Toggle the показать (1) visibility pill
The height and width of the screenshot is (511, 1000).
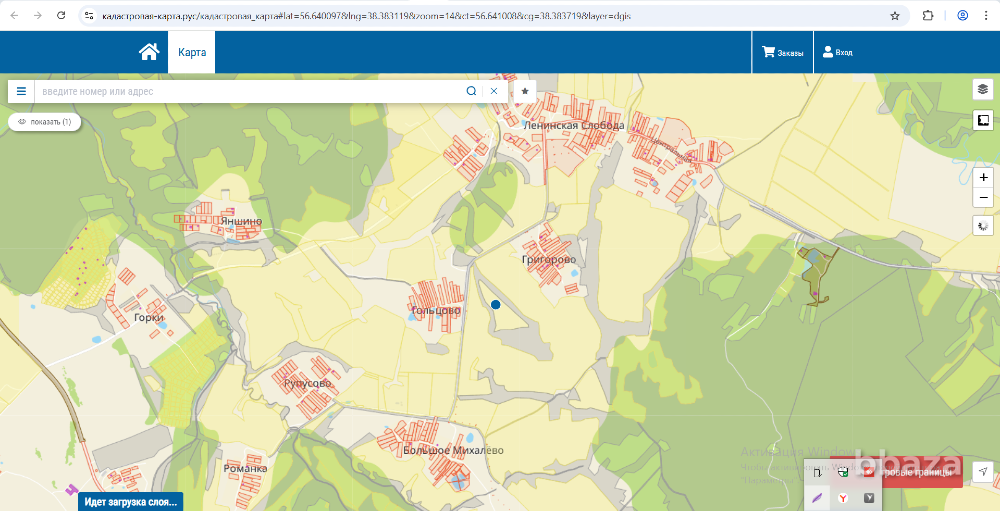tap(44, 122)
